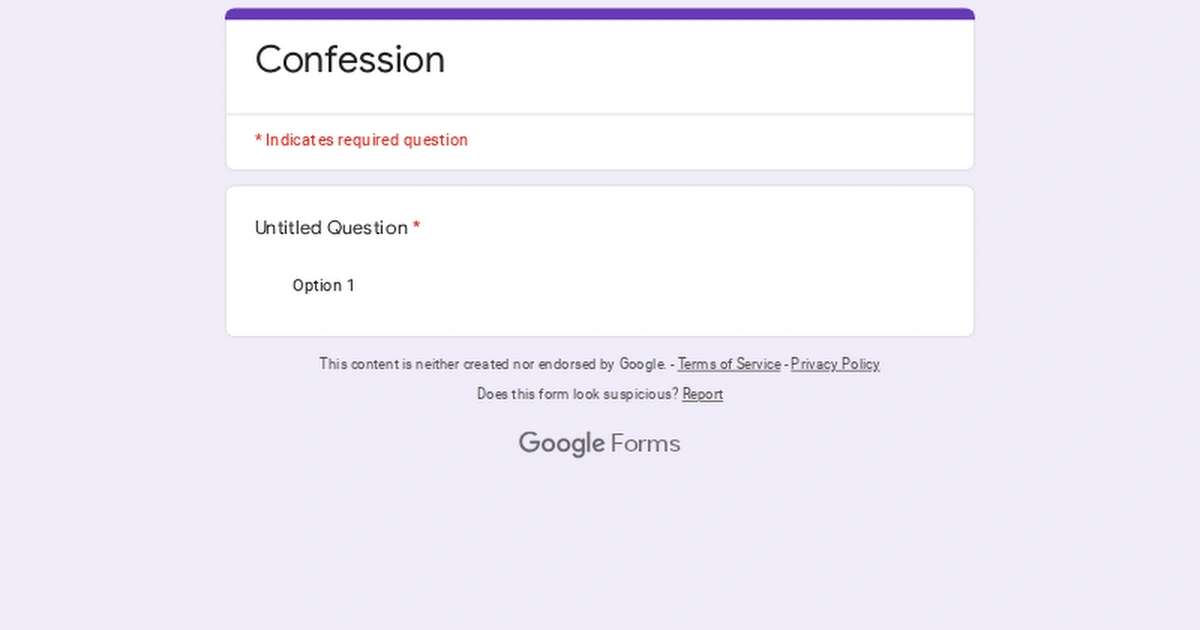The width and height of the screenshot is (1200, 630).
Task: Click the Google wordmark in the footer
Action: click(x=563, y=442)
